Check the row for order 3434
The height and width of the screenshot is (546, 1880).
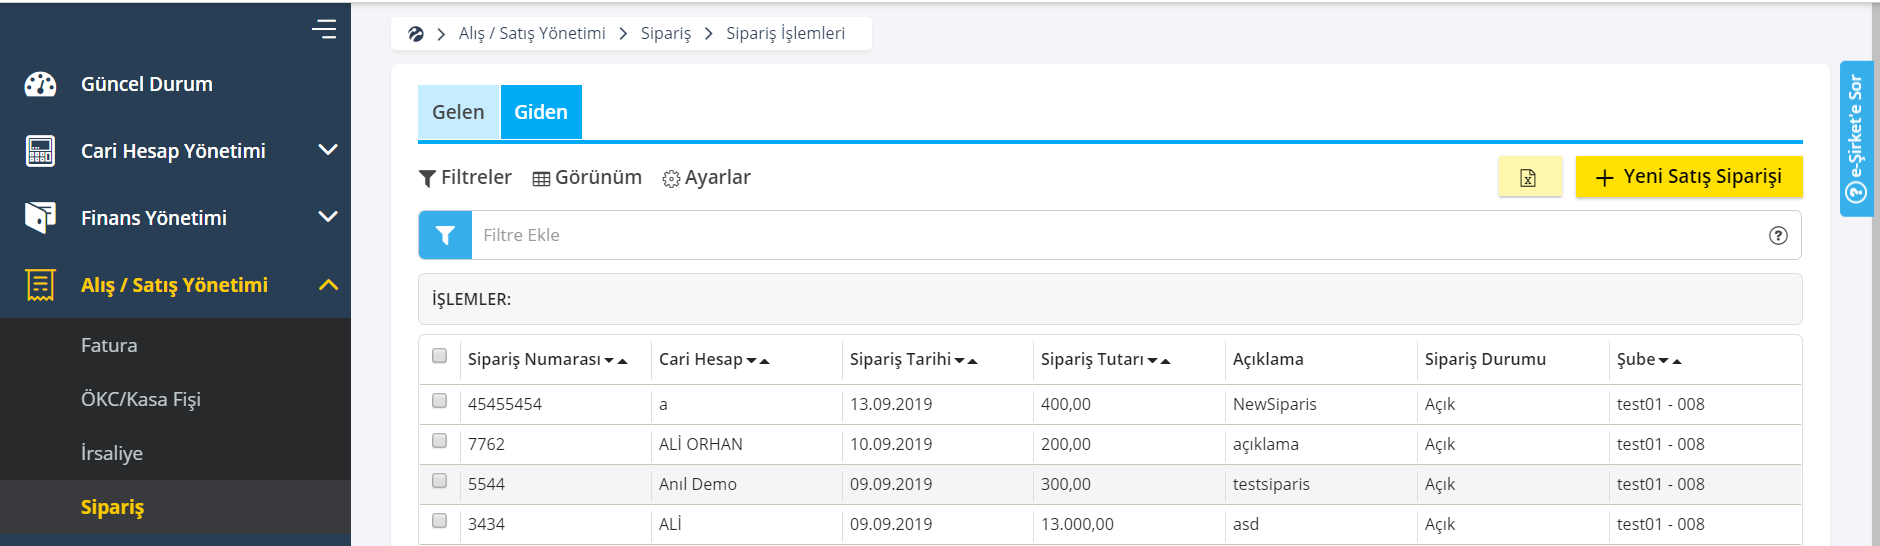pyautogui.click(x=439, y=521)
